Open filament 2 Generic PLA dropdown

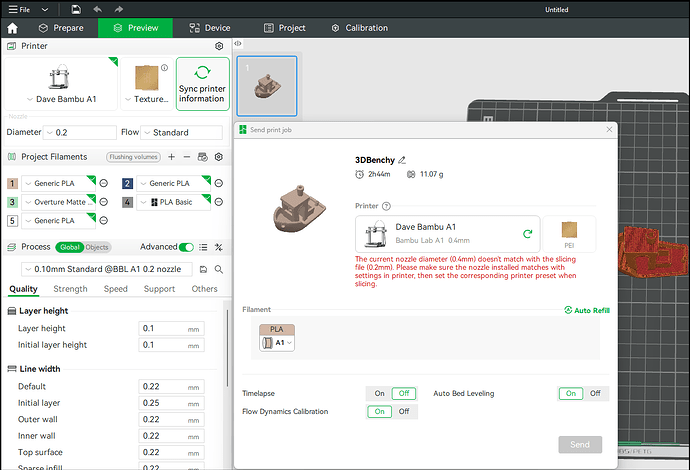coord(173,183)
